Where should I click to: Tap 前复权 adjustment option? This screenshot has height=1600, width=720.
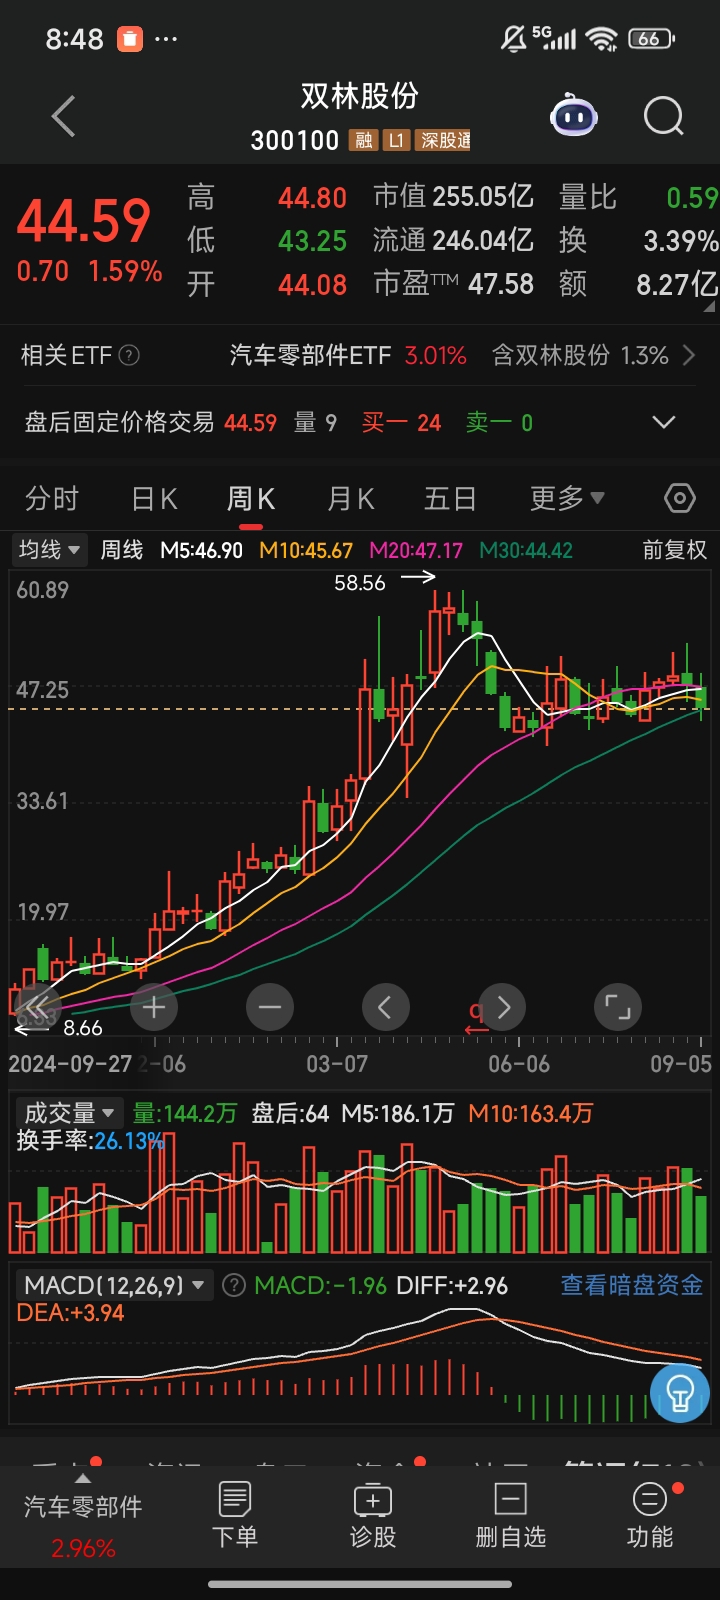(675, 549)
